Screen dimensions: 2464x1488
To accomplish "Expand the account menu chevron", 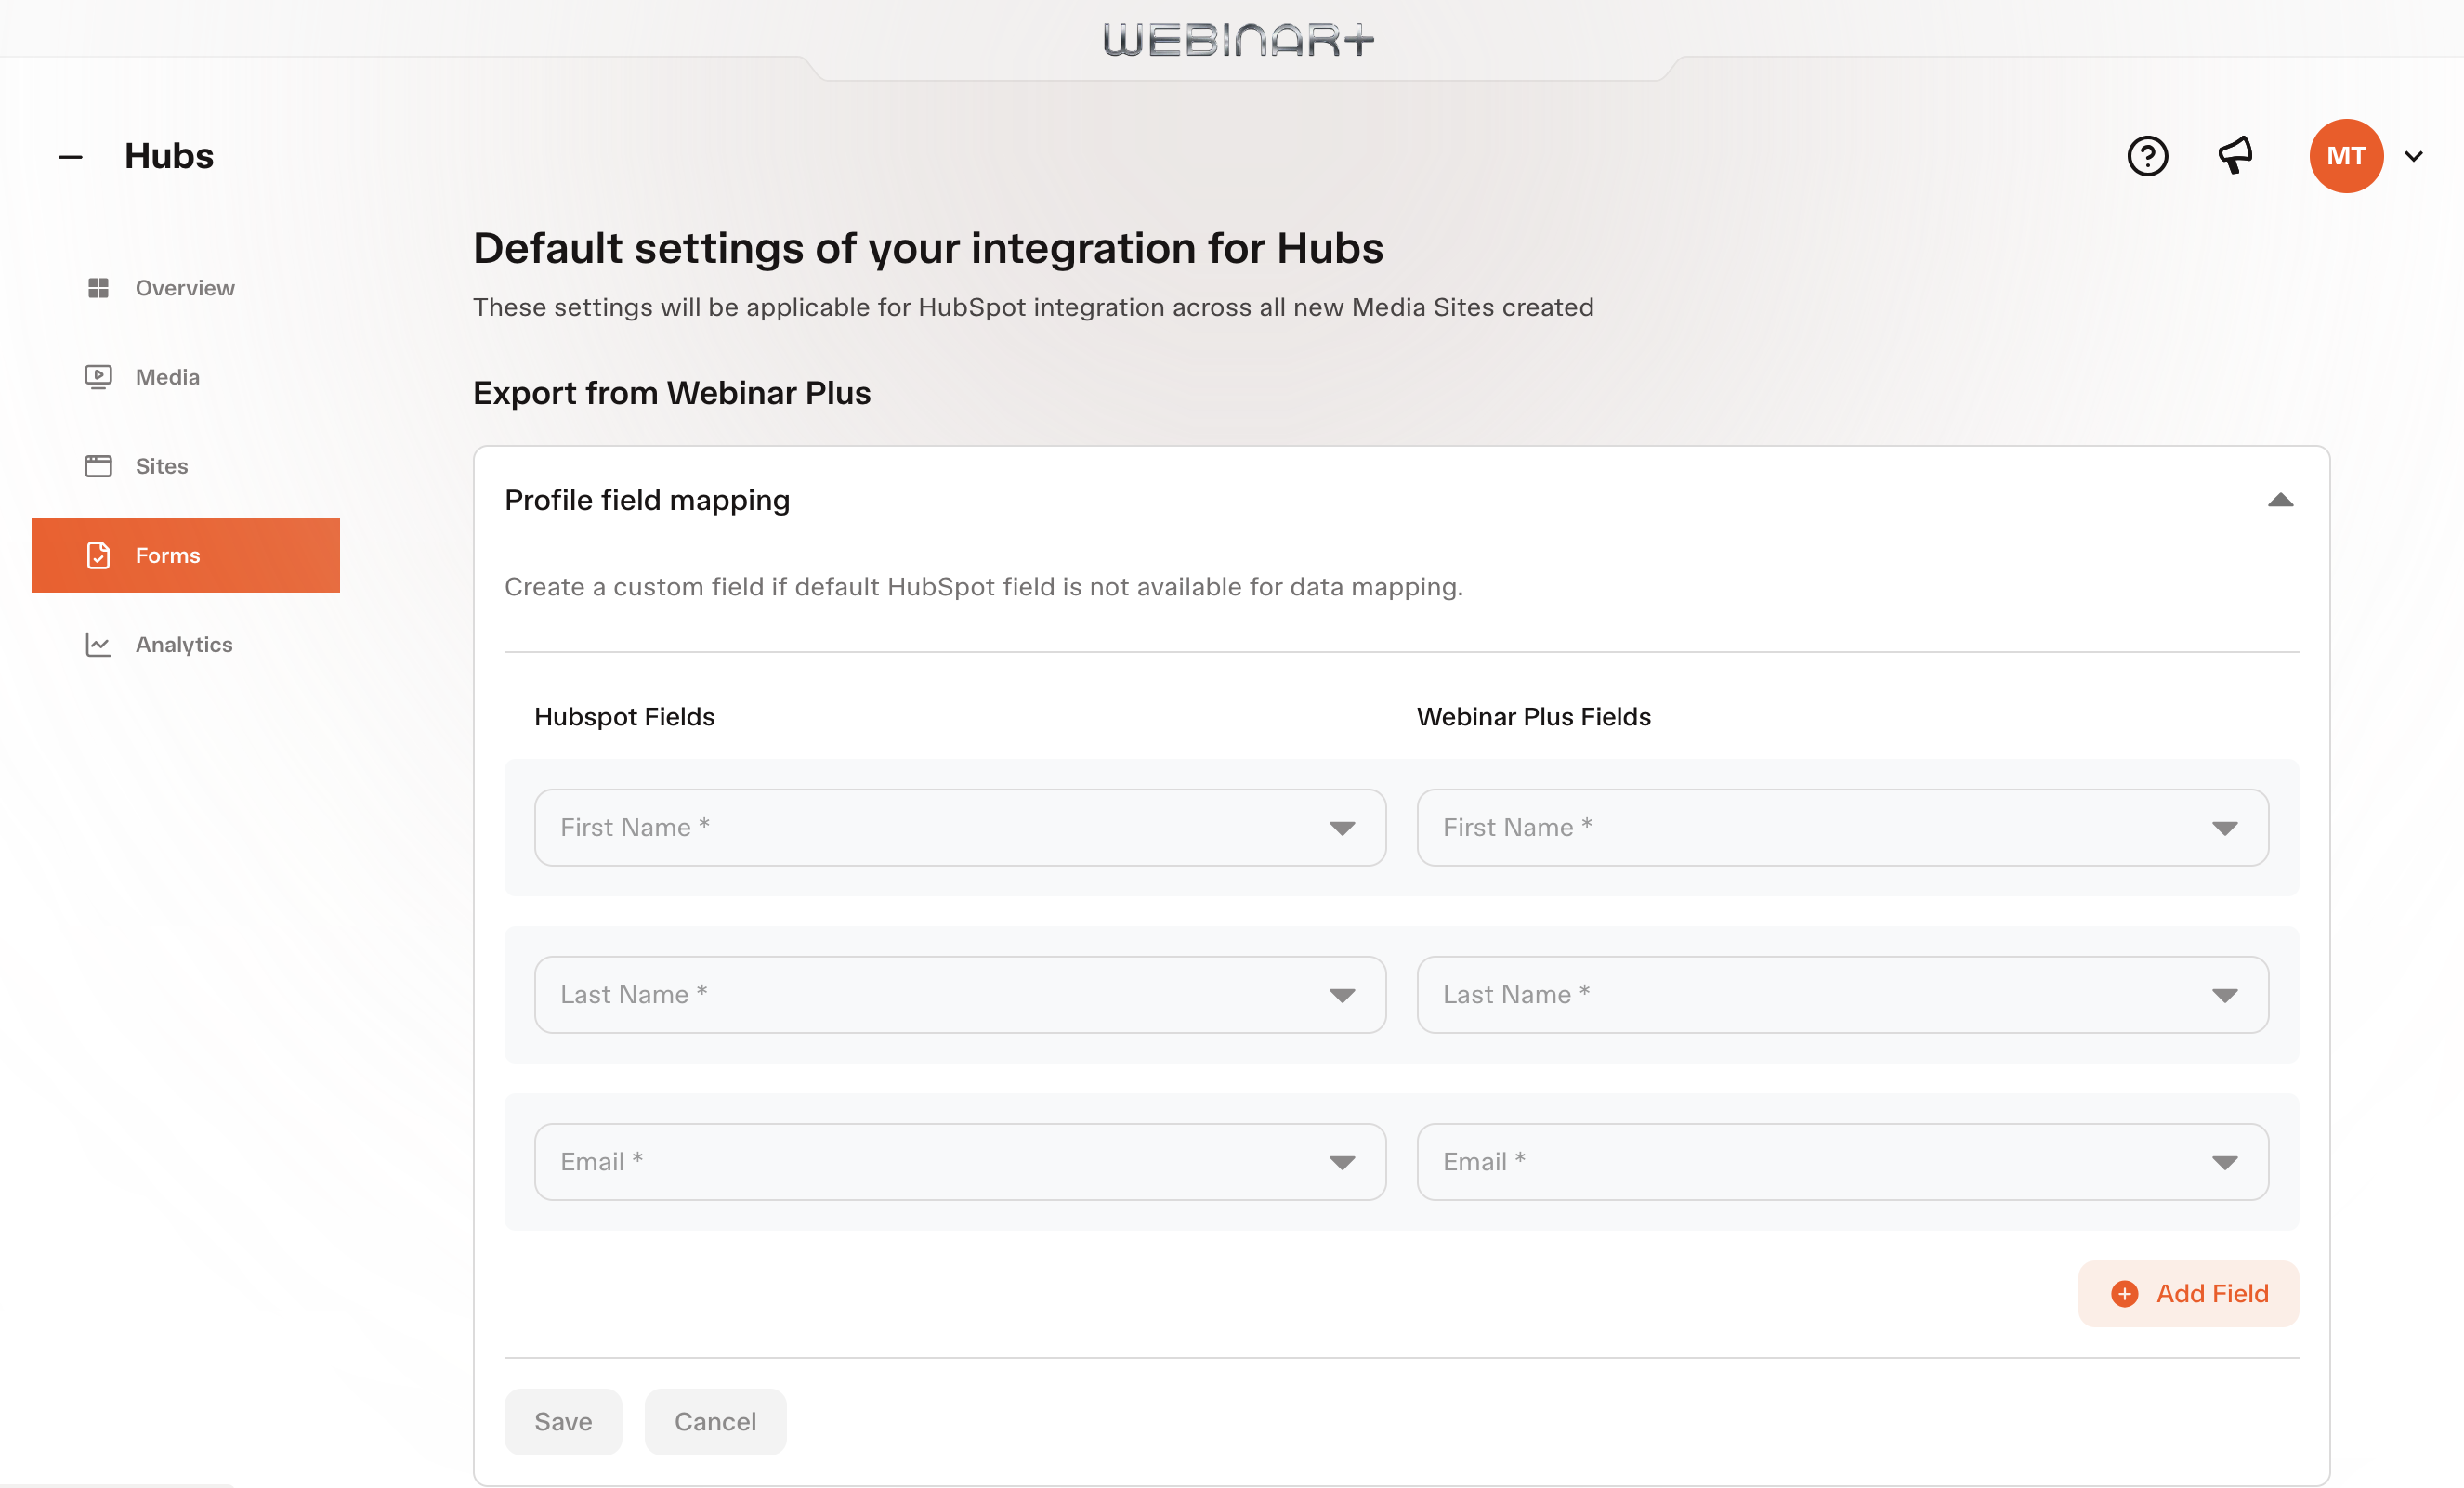I will [2414, 156].
